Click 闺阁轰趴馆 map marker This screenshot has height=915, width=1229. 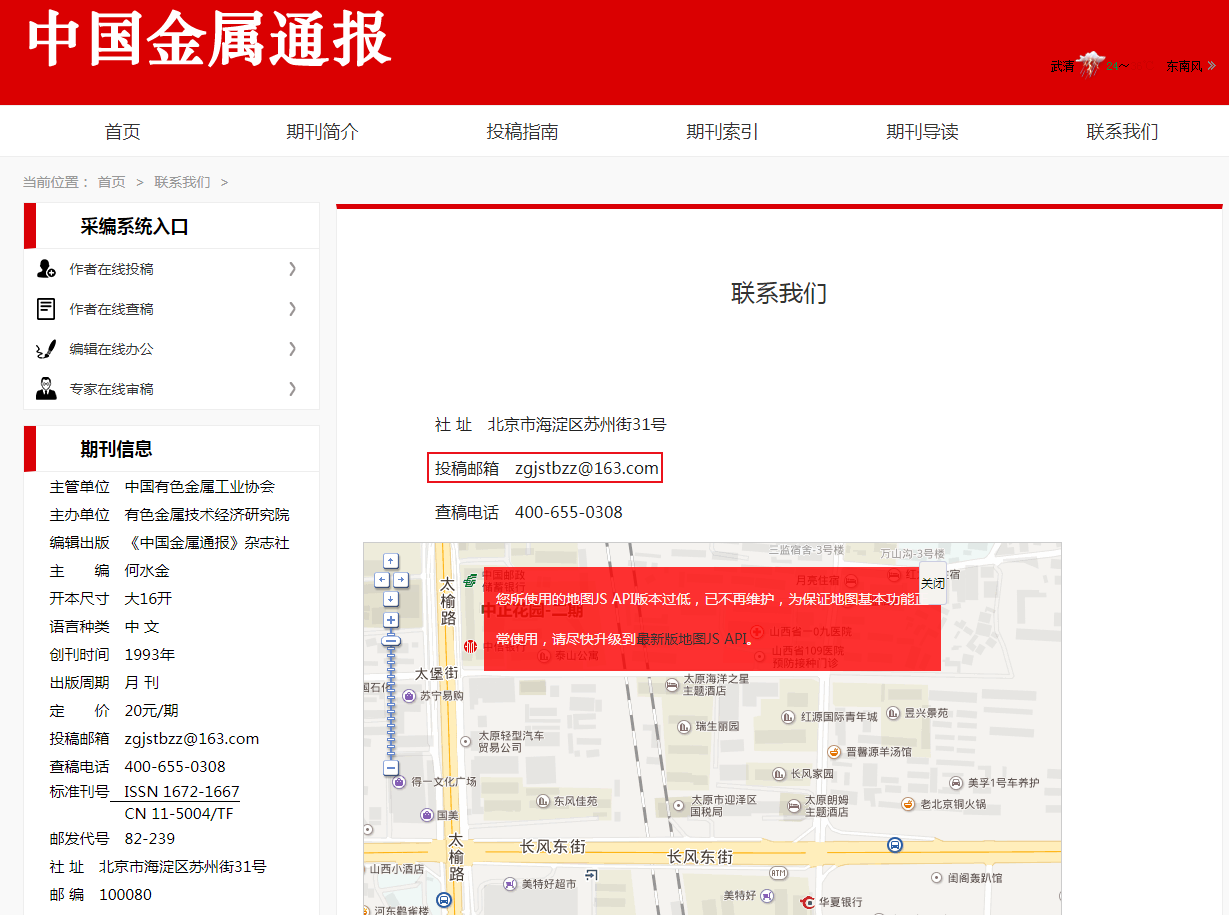coord(937,878)
